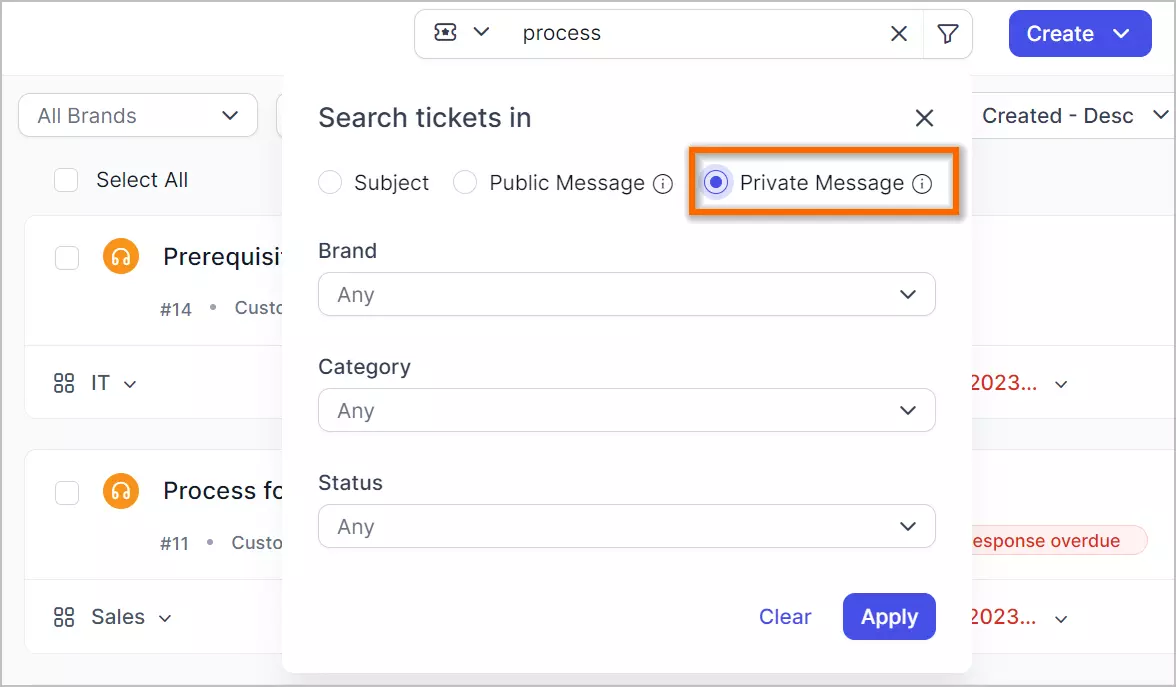
Task: Click headset icon of ticket #11
Action: point(121,491)
